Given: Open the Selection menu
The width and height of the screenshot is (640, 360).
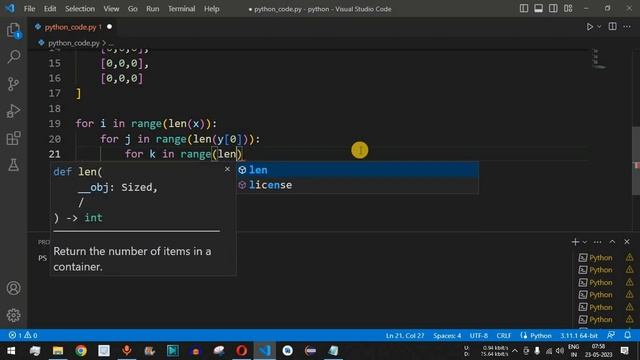Looking at the screenshot, I should pos(80,9).
